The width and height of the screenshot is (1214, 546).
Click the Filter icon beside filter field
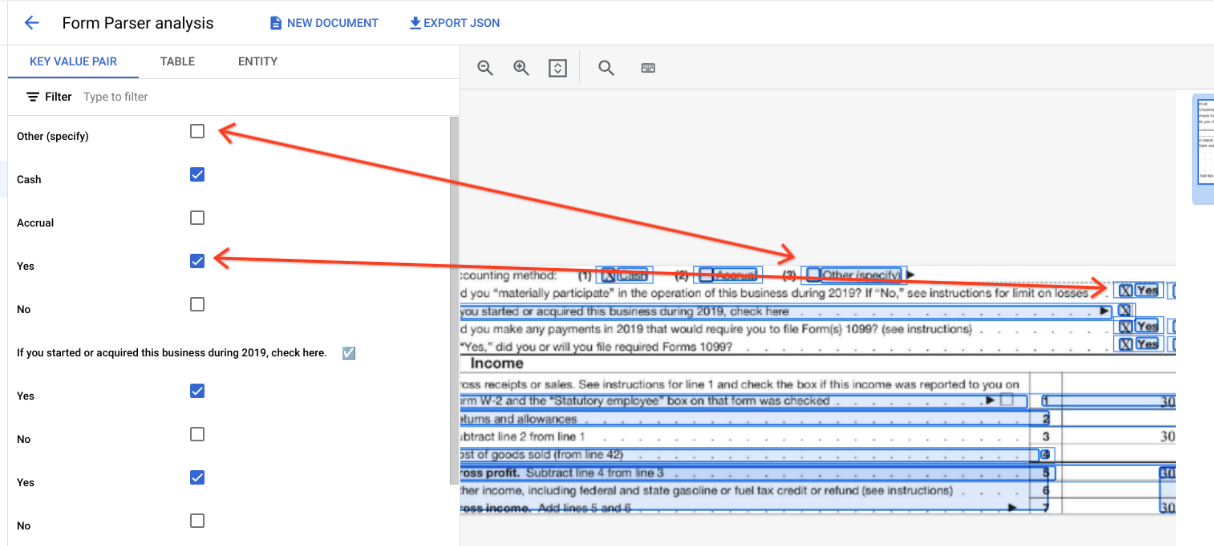[33, 97]
